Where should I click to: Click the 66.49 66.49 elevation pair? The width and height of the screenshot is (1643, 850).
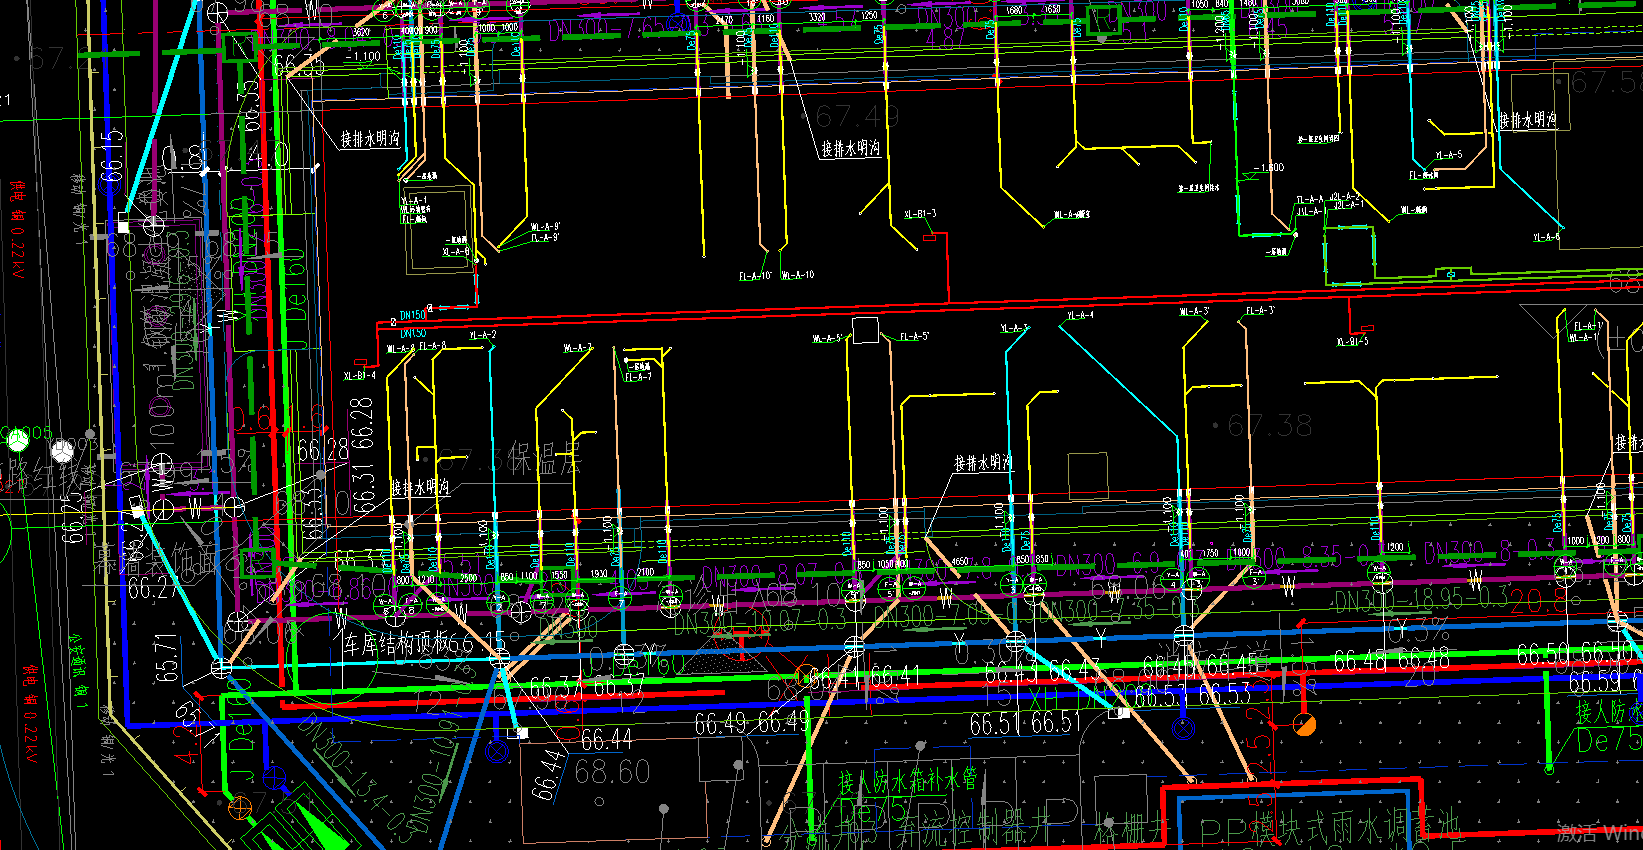point(752,723)
